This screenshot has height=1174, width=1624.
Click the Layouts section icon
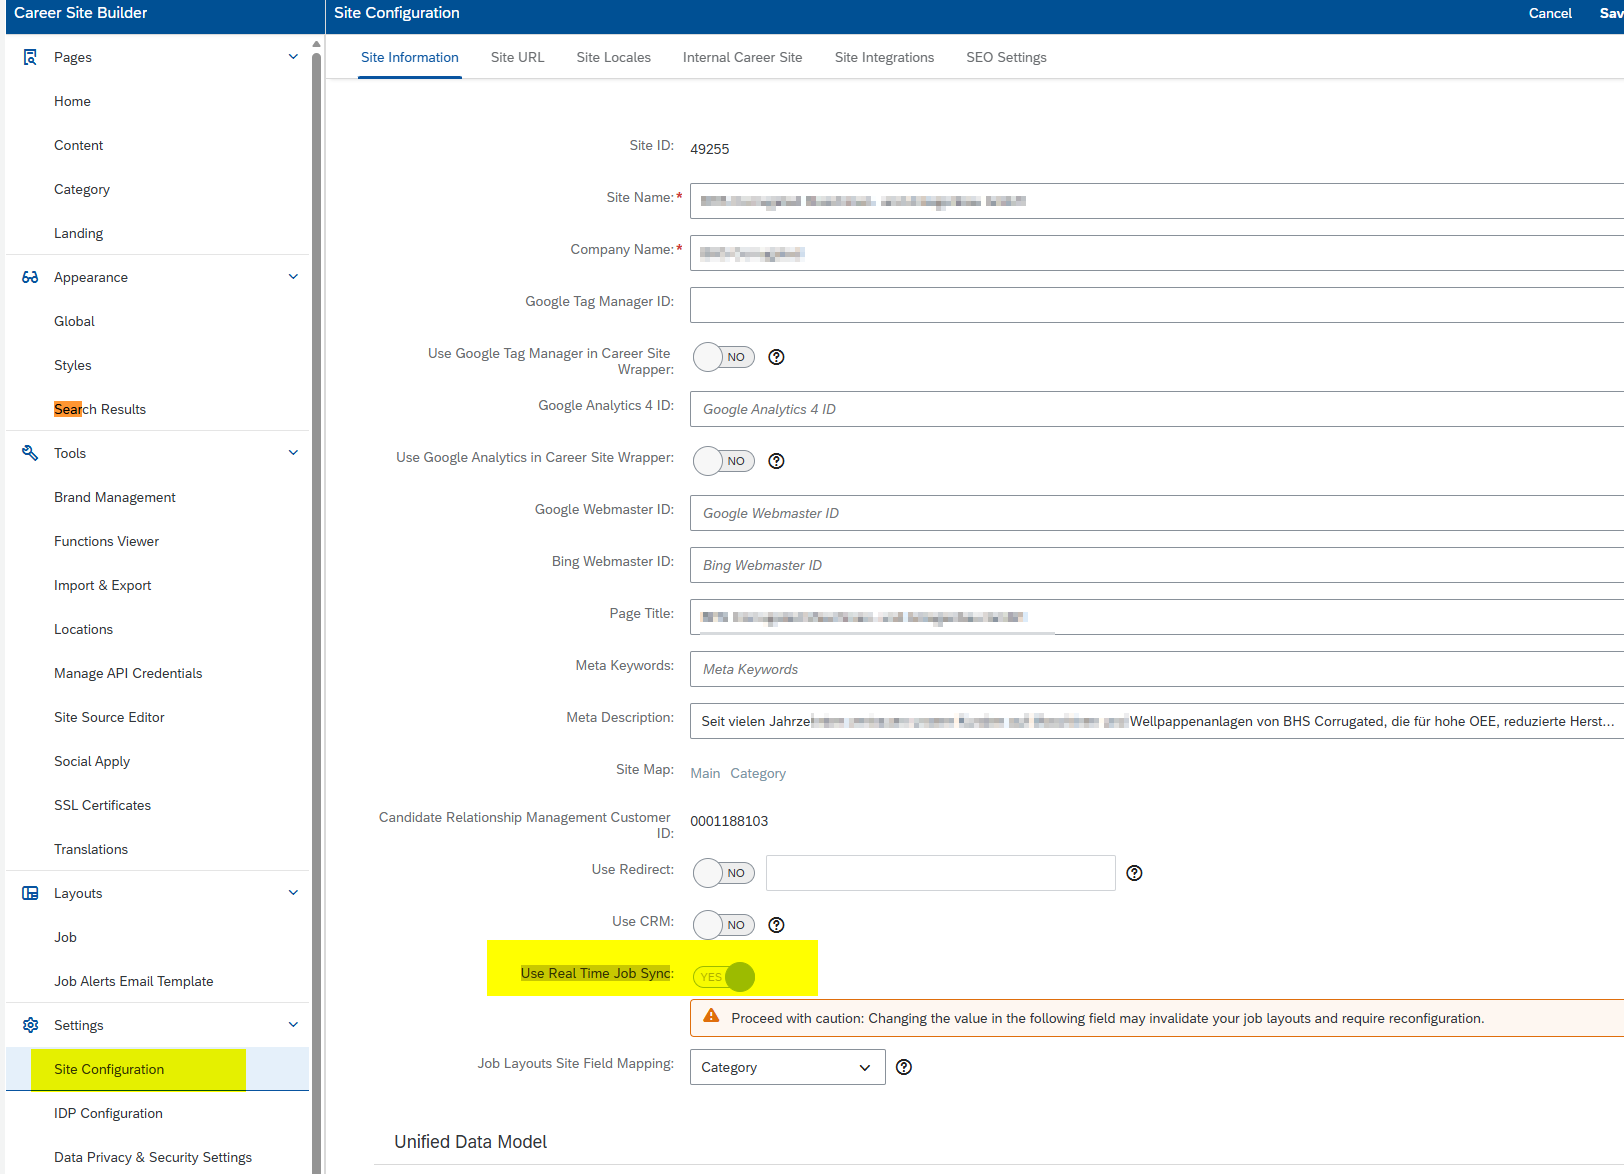point(30,893)
